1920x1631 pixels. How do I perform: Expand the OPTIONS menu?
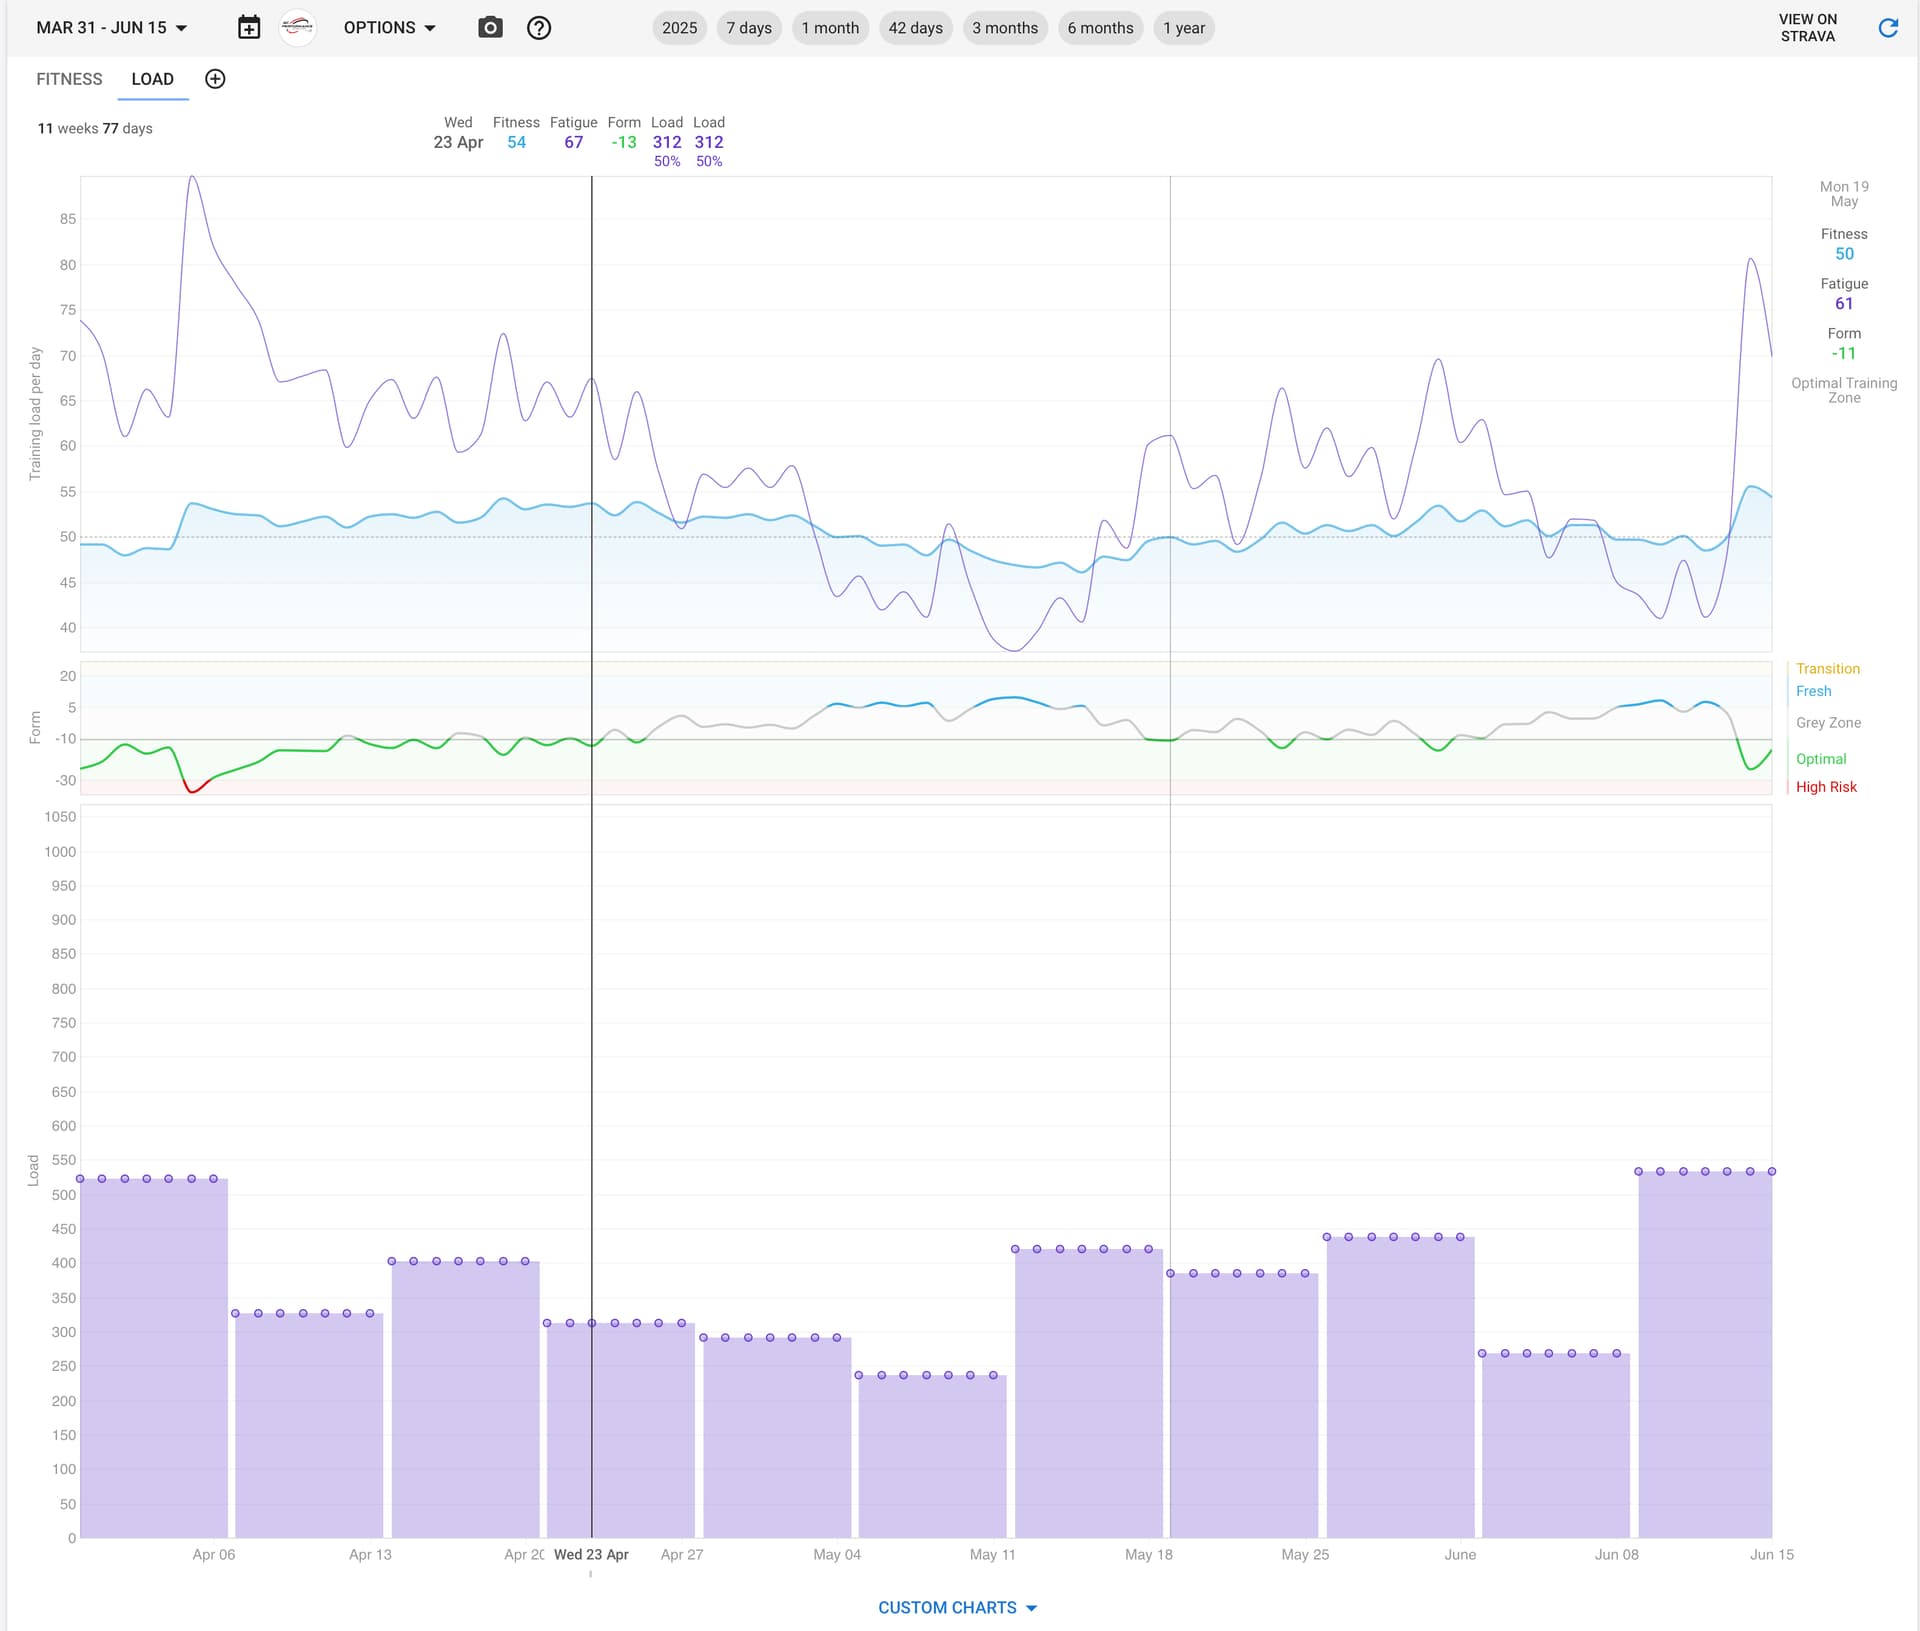(x=389, y=28)
